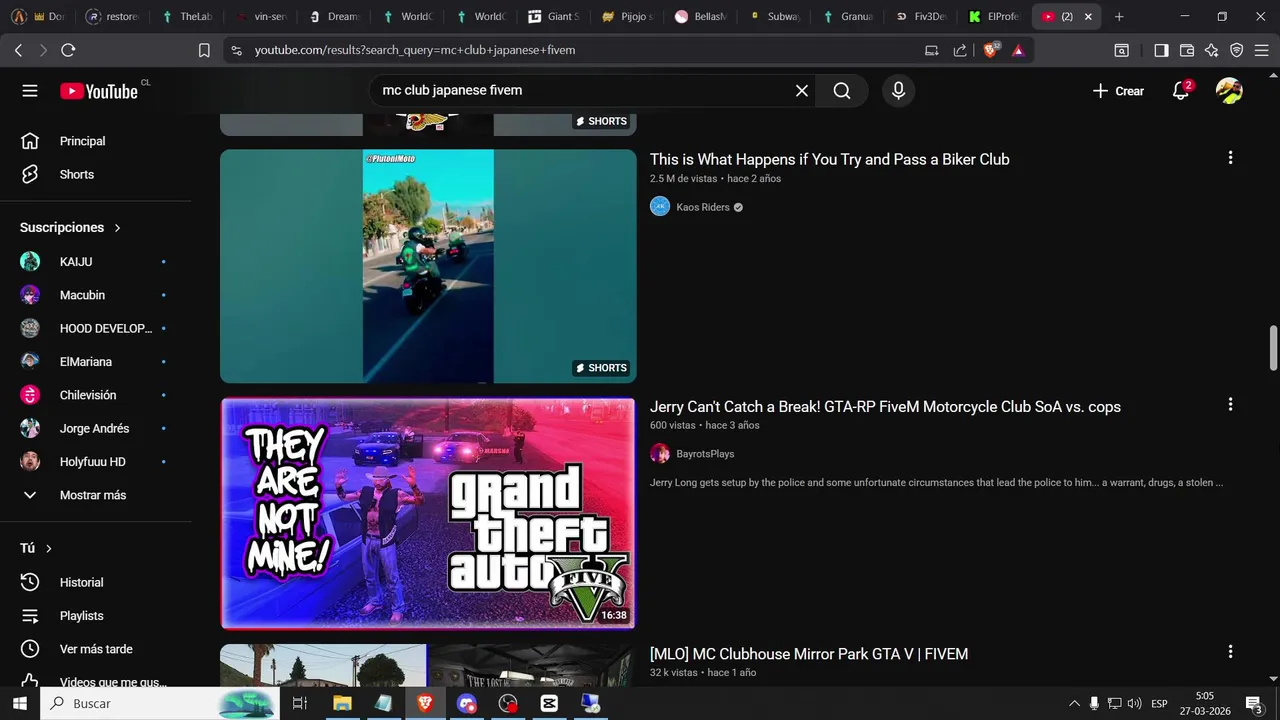Click the Crear button
Screen dimensions: 1280x720
pos(1118,91)
